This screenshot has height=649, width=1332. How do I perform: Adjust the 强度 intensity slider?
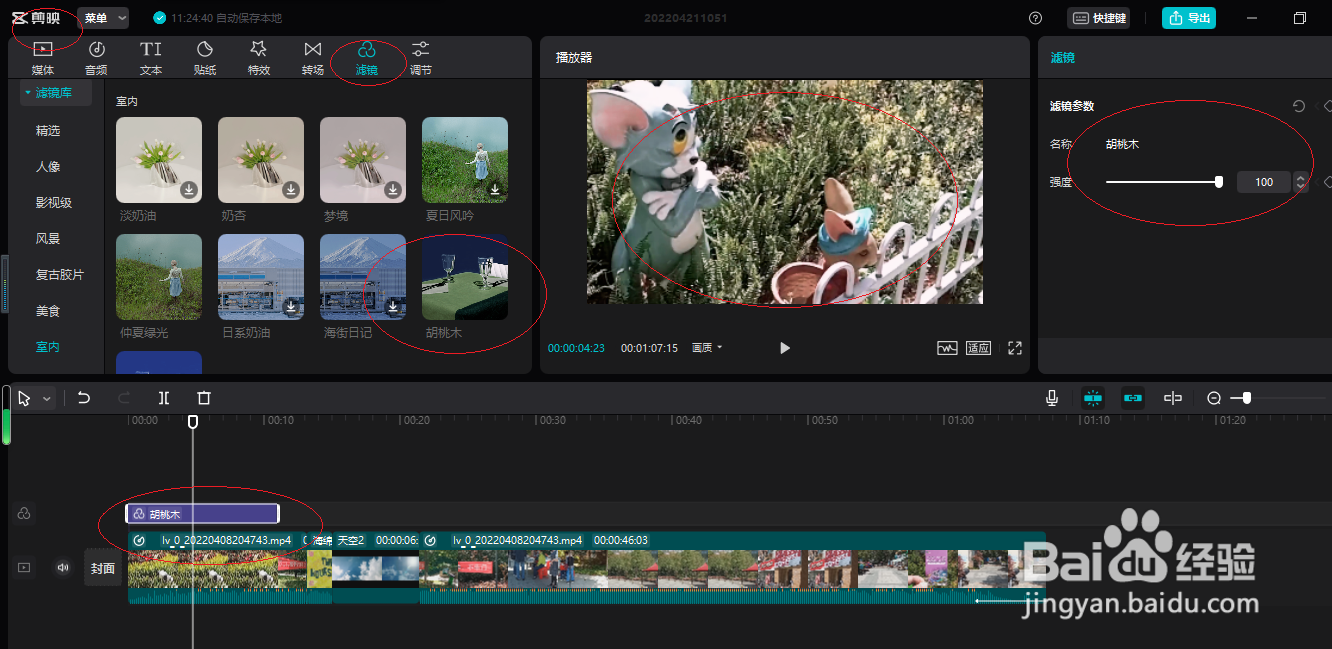click(1162, 182)
